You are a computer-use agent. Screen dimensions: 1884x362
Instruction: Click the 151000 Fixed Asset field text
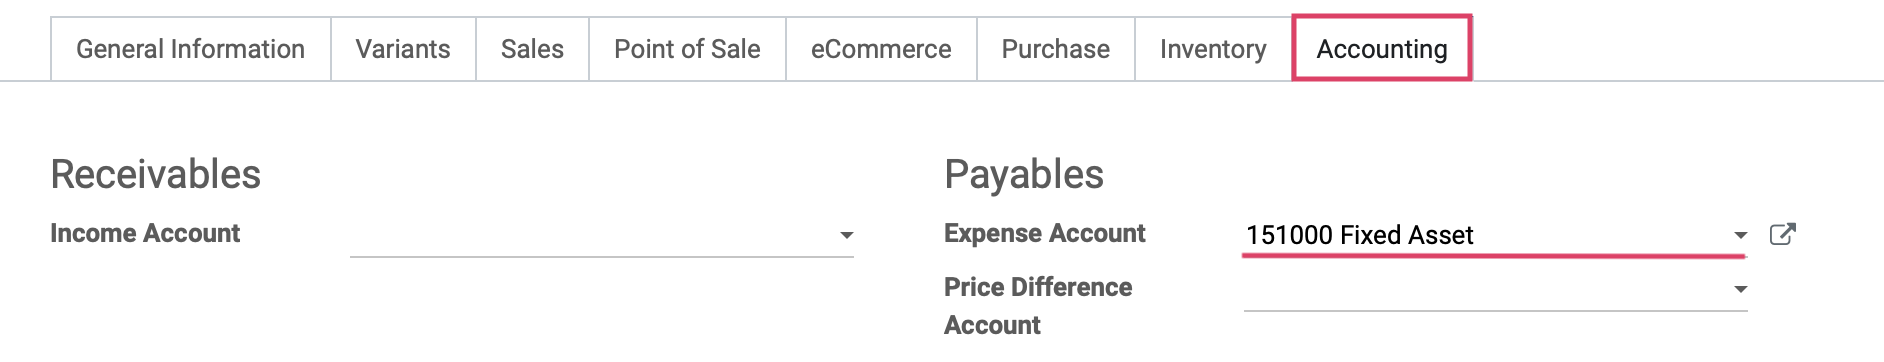point(1360,235)
